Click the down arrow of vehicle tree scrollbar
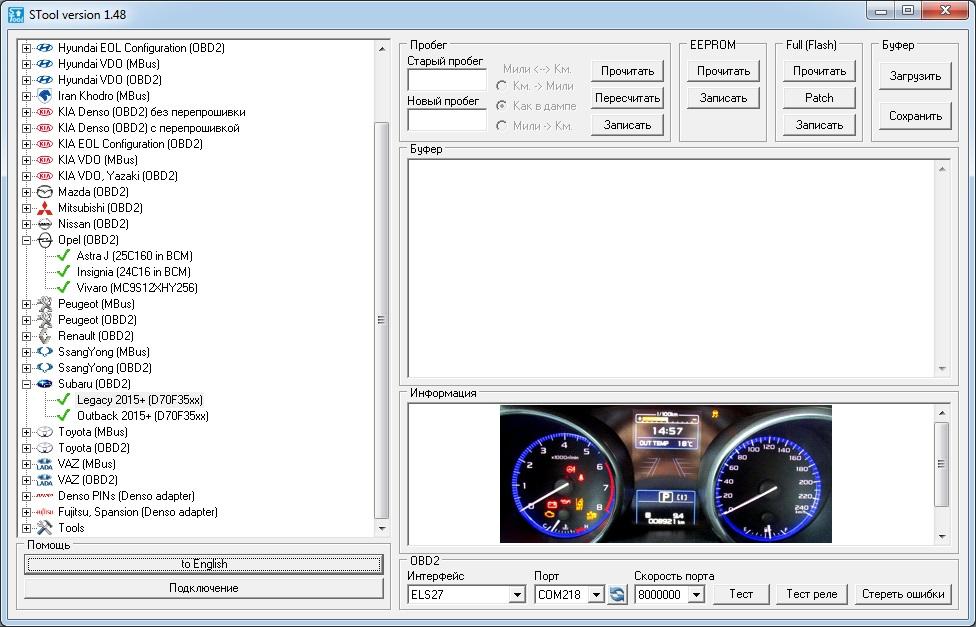 (382, 529)
